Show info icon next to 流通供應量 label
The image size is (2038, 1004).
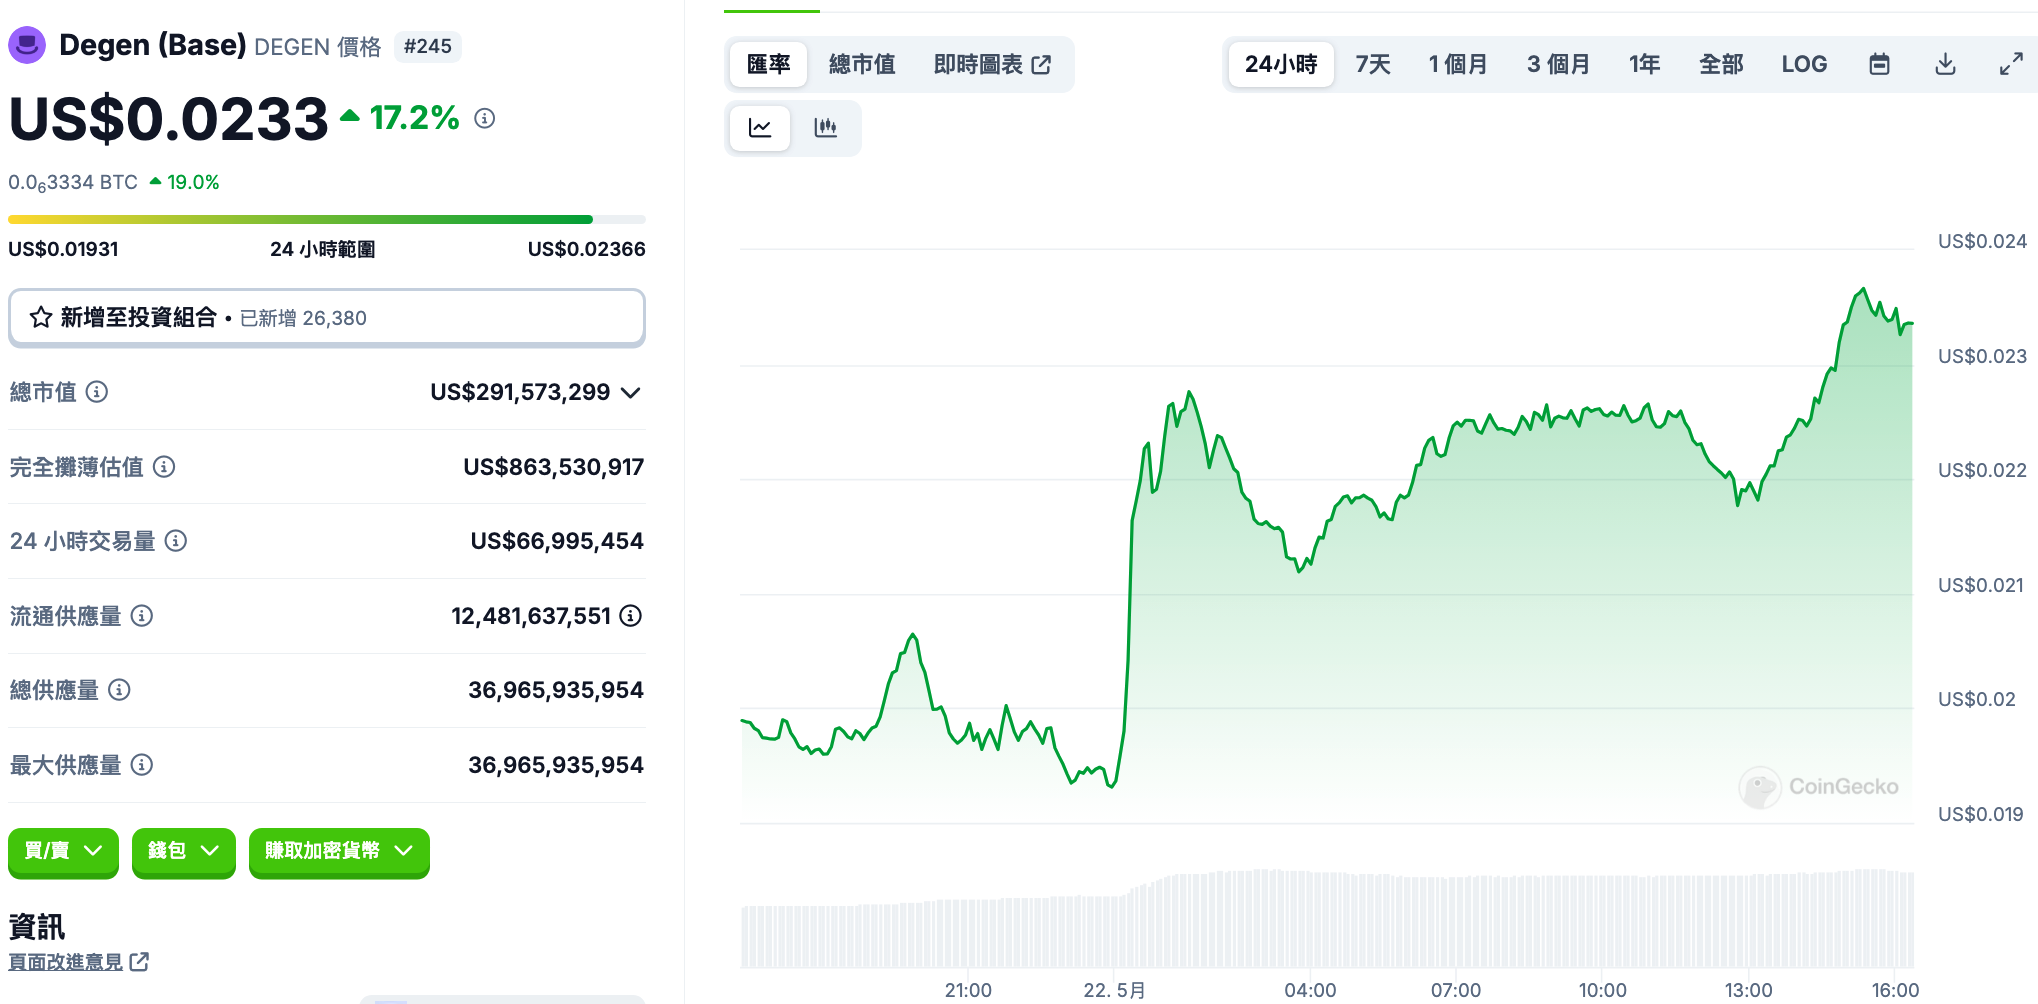click(x=142, y=616)
